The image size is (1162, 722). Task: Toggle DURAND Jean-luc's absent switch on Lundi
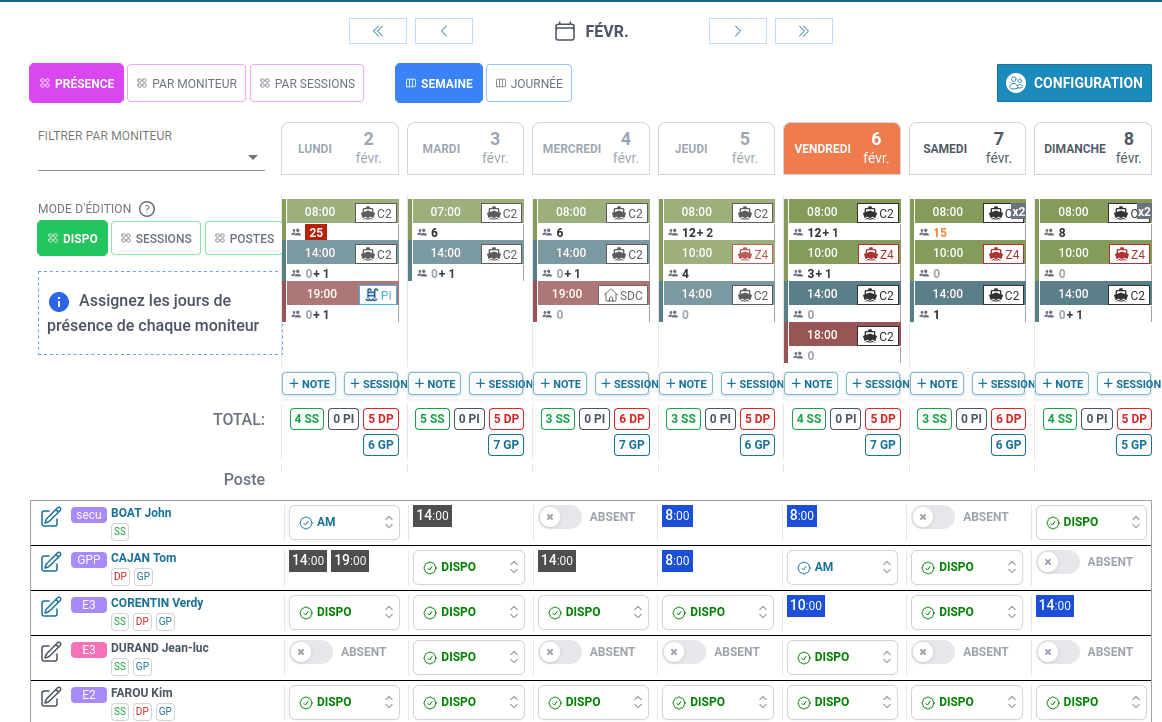pyautogui.click(x=311, y=652)
